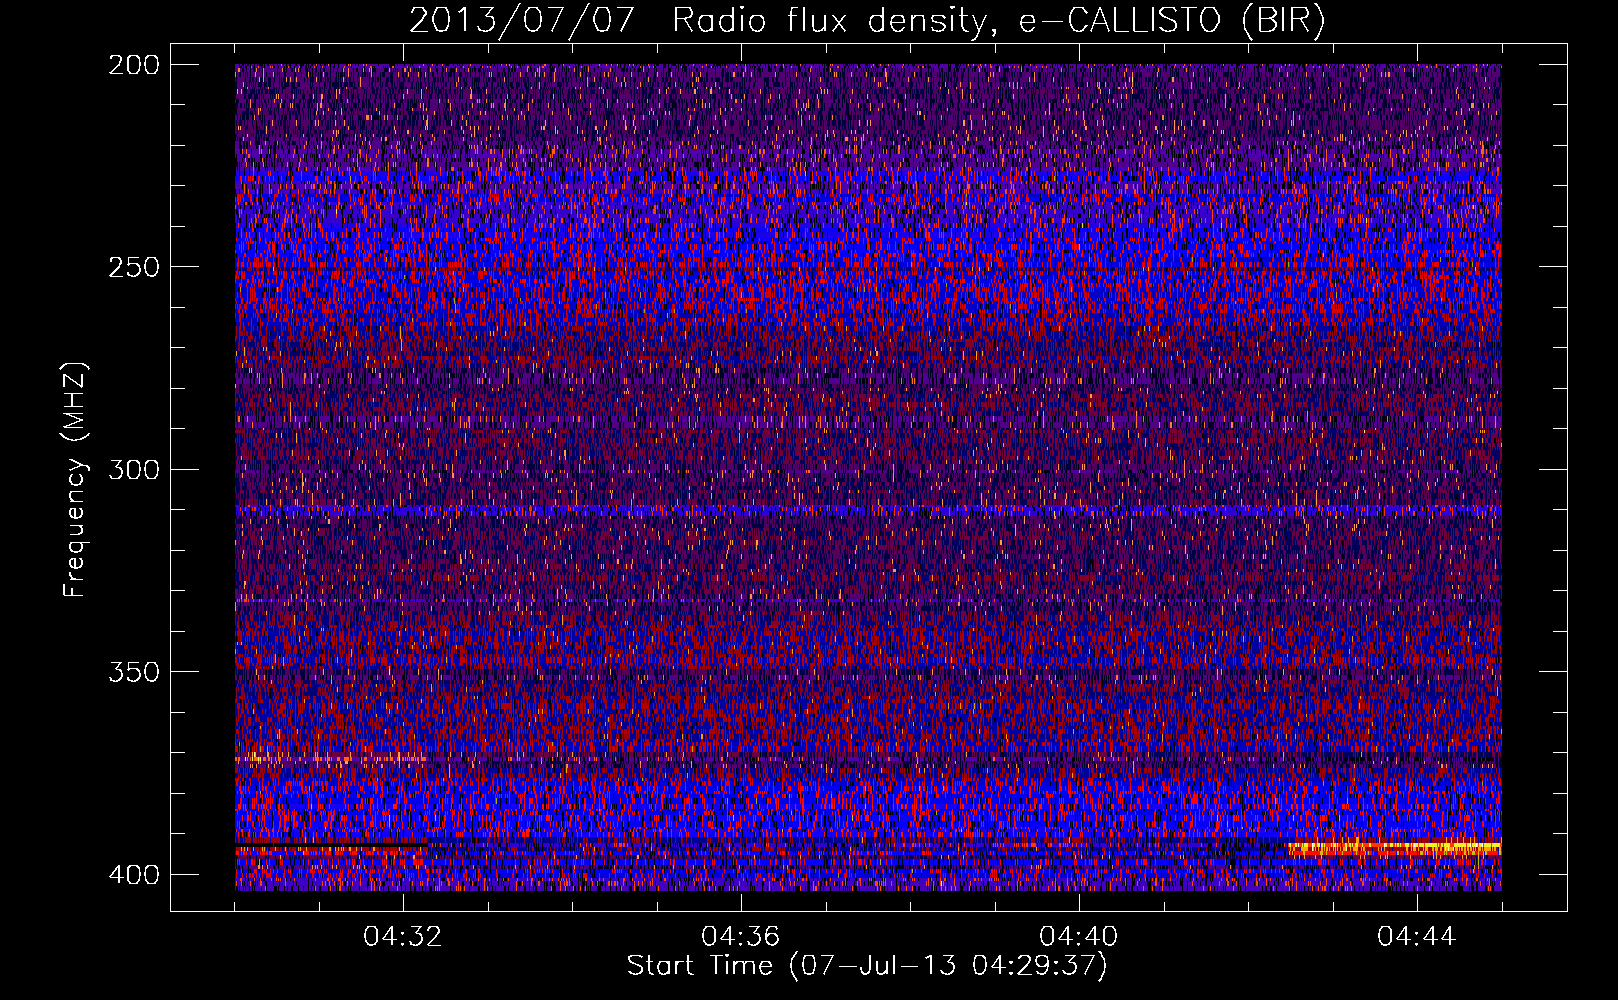Click the date 2013/07/07 in the title

click(522, 21)
